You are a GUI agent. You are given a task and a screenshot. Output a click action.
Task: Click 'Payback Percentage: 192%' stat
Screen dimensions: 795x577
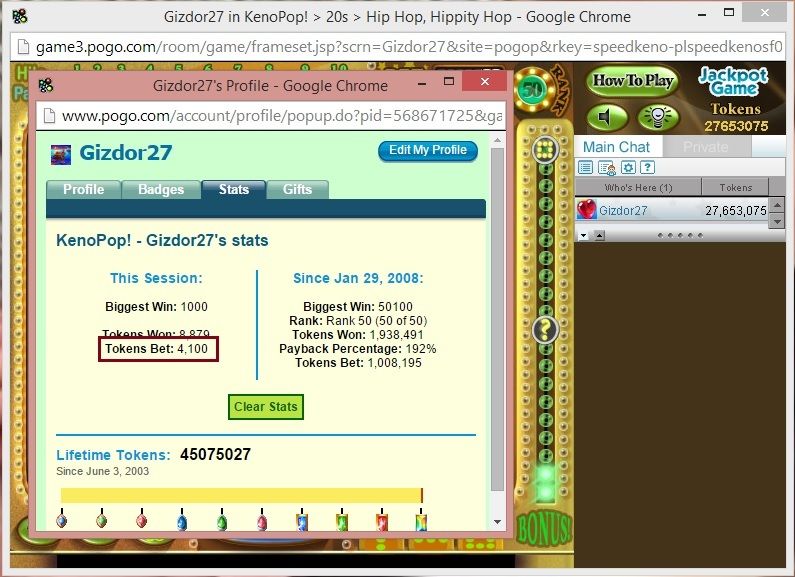click(357, 349)
